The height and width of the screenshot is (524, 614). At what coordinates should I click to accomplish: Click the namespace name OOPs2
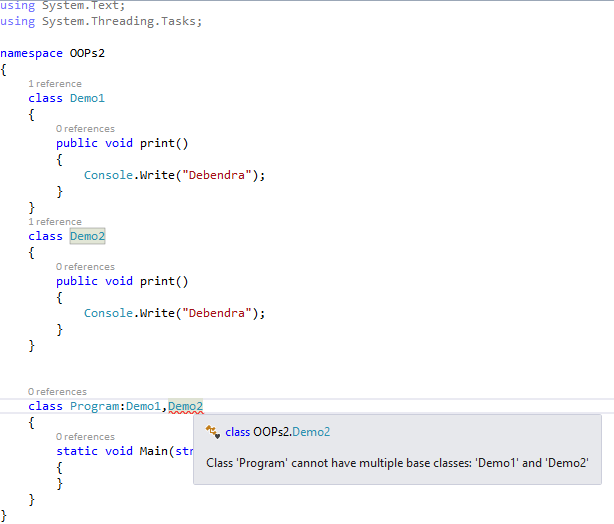[87, 53]
